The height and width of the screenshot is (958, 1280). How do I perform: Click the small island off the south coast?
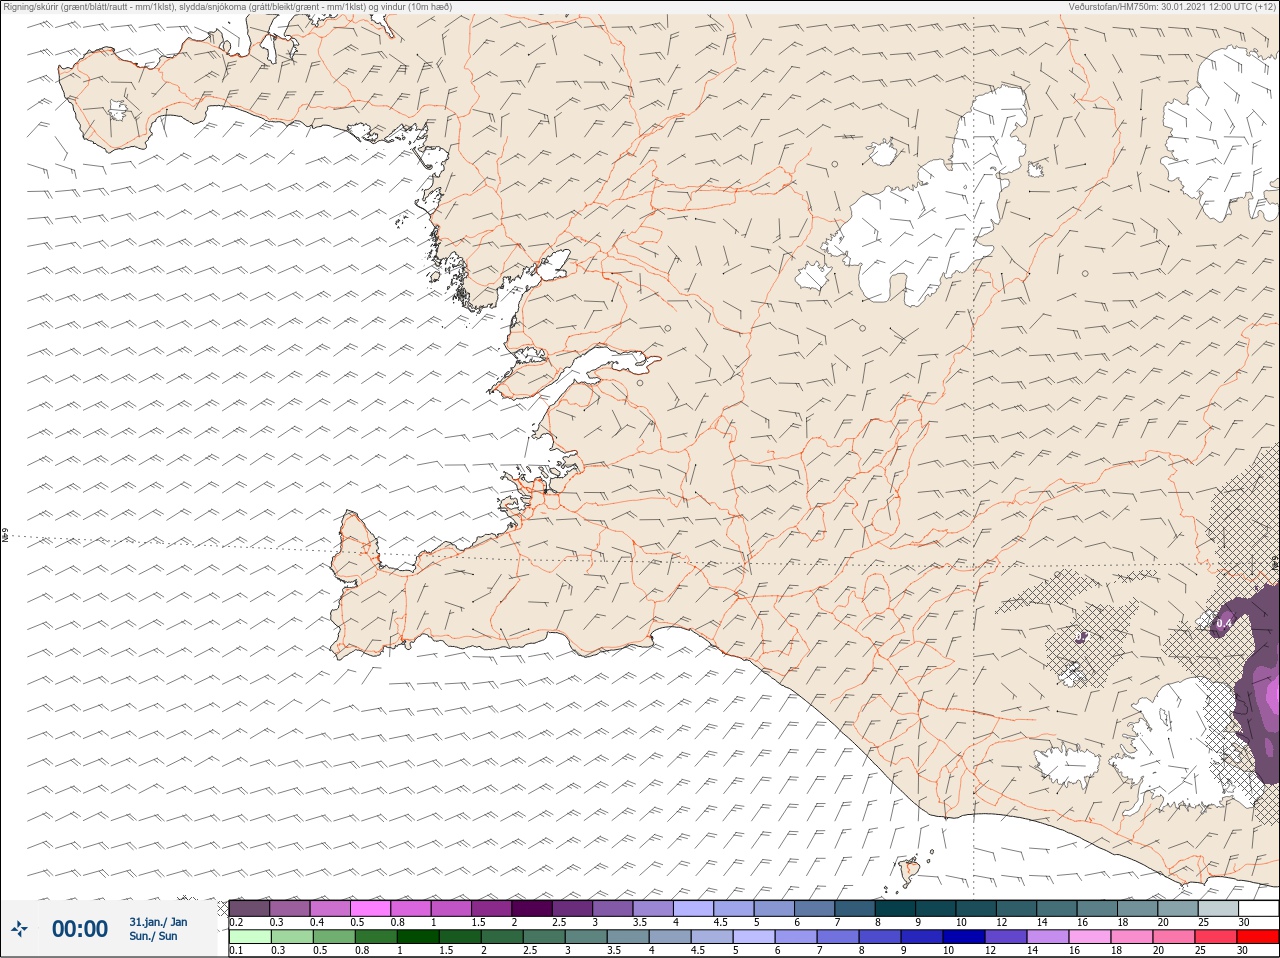click(x=910, y=871)
